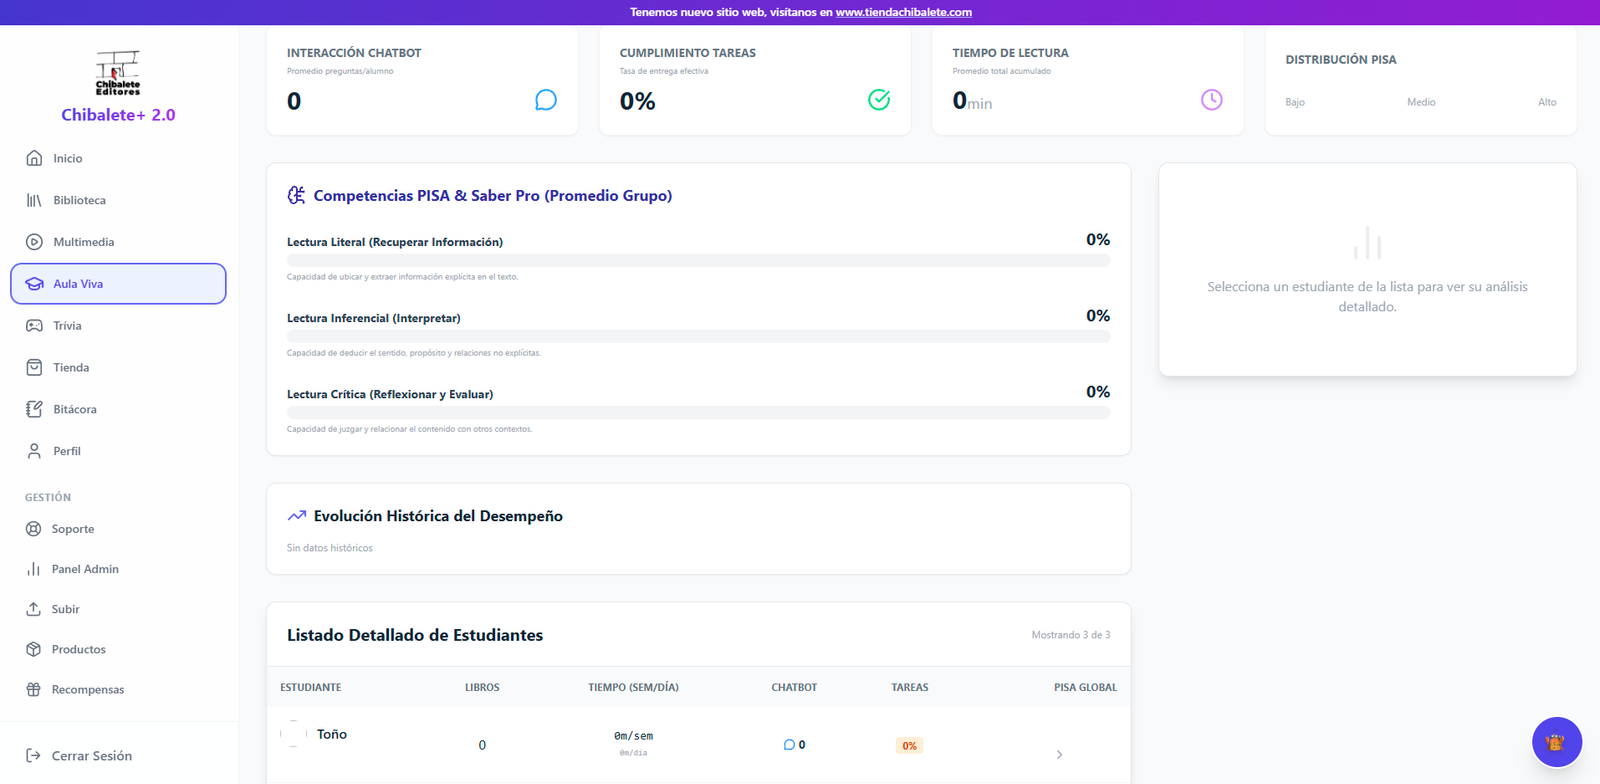Click the Recompensas gift icon

coord(34,689)
